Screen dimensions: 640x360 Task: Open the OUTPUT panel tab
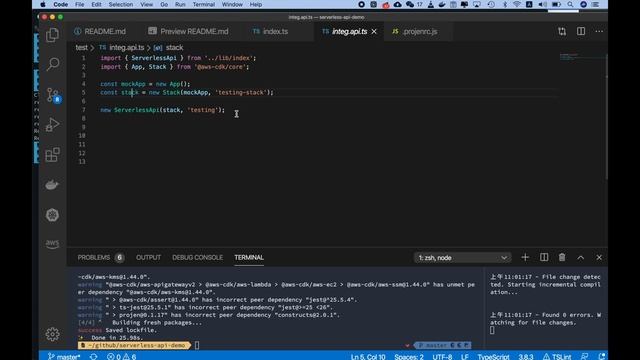click(148, 258)
